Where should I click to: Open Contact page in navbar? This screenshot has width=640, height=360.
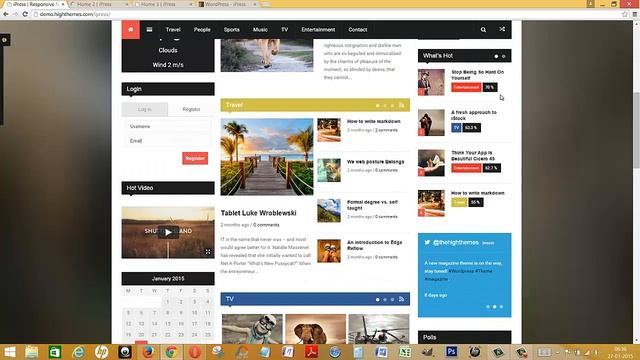coord(358,29)
